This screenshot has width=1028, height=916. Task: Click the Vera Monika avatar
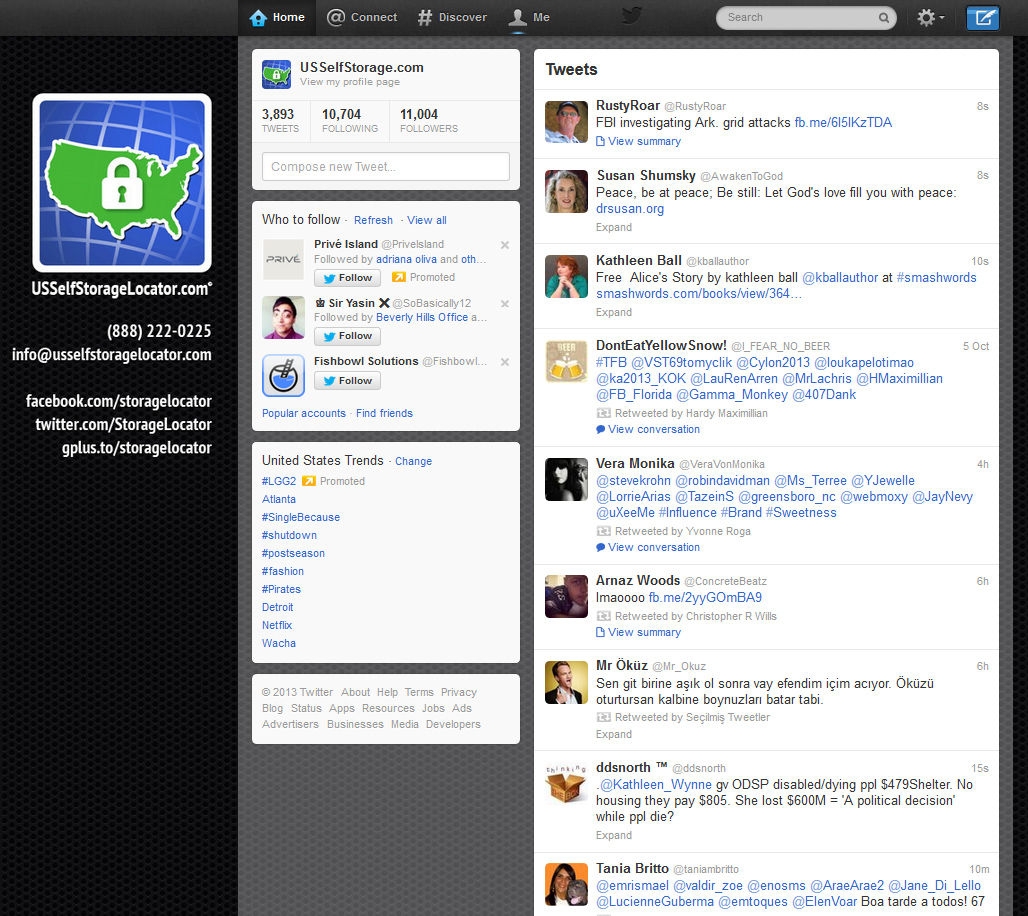tap(566, 479)
